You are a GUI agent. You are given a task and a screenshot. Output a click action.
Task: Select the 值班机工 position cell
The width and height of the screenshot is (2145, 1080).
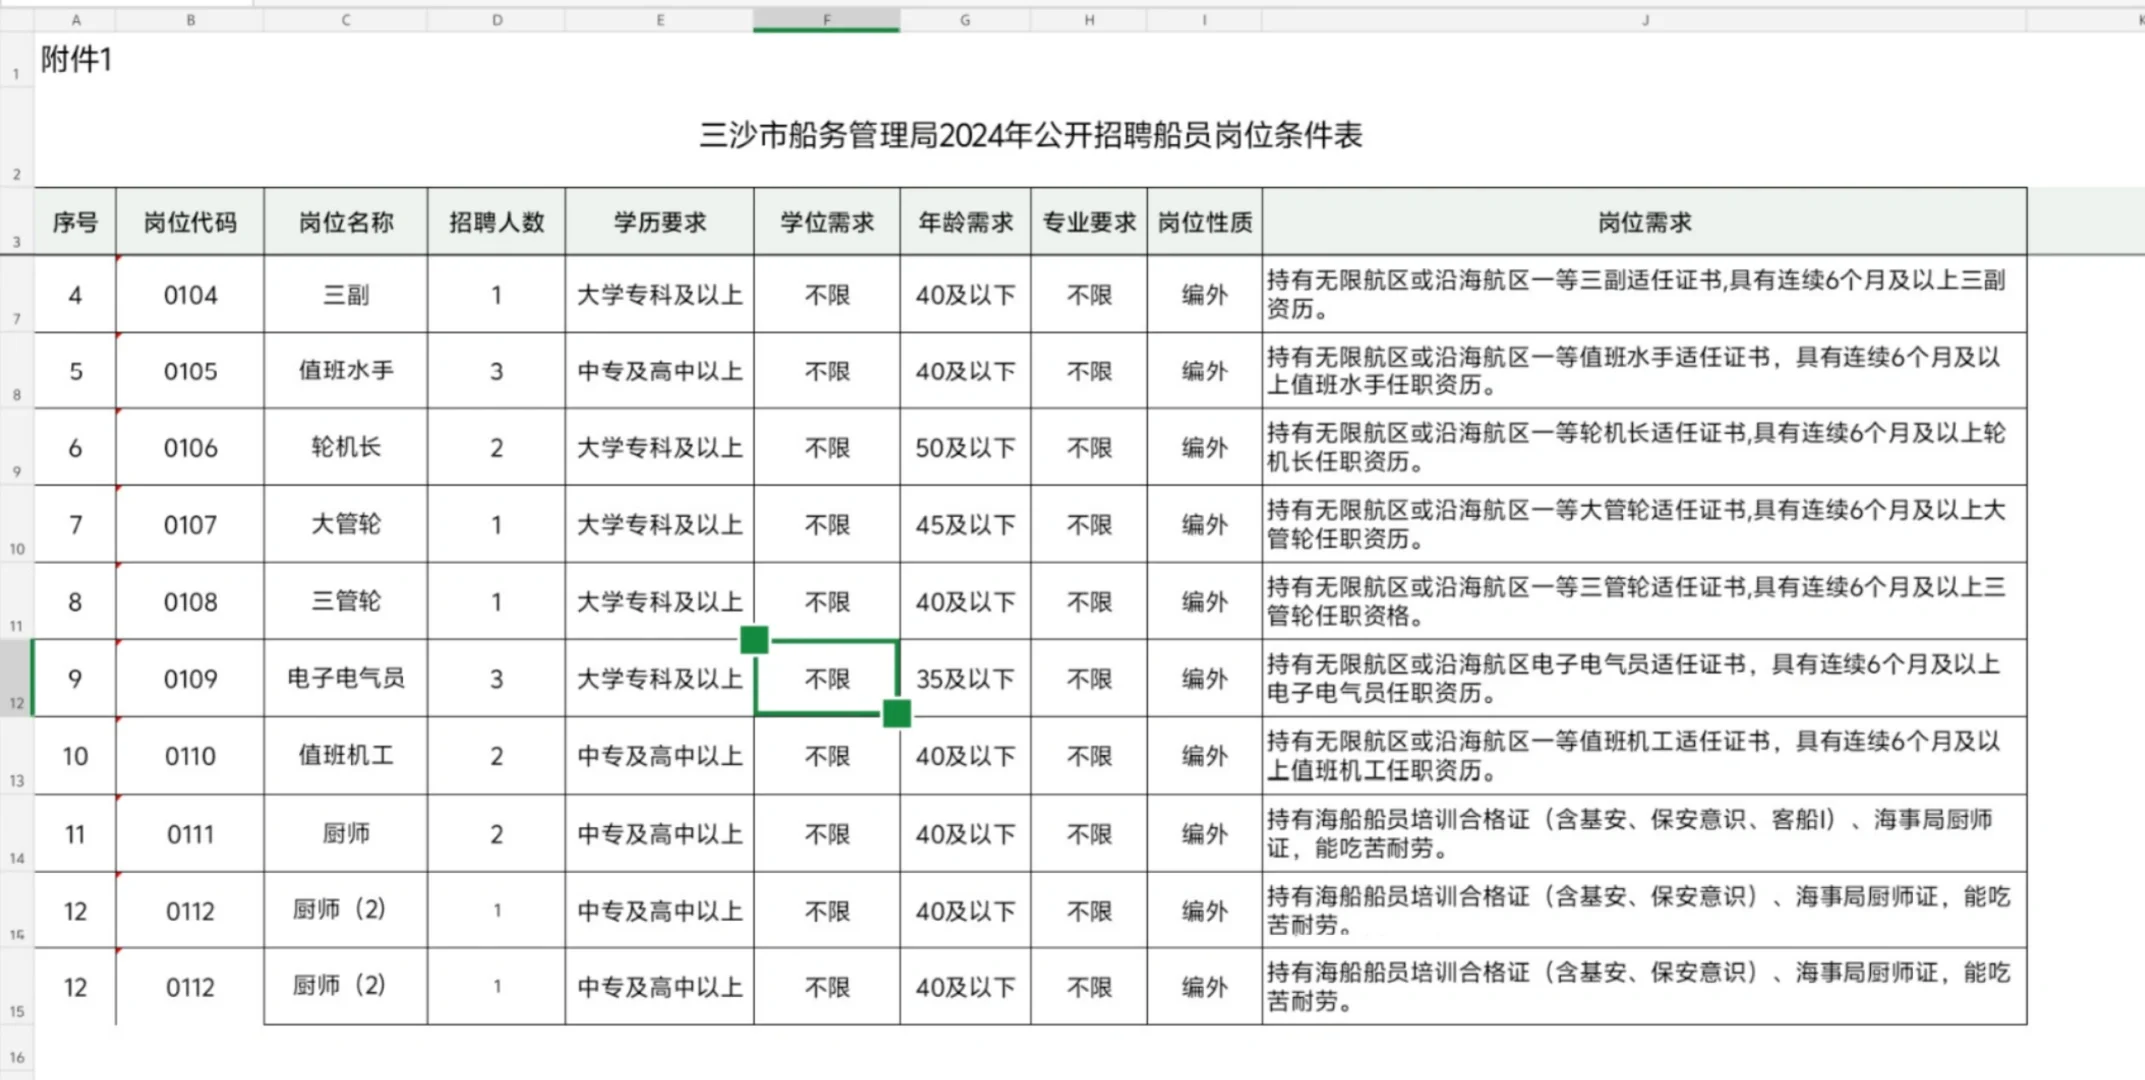(x=346, y=756)
